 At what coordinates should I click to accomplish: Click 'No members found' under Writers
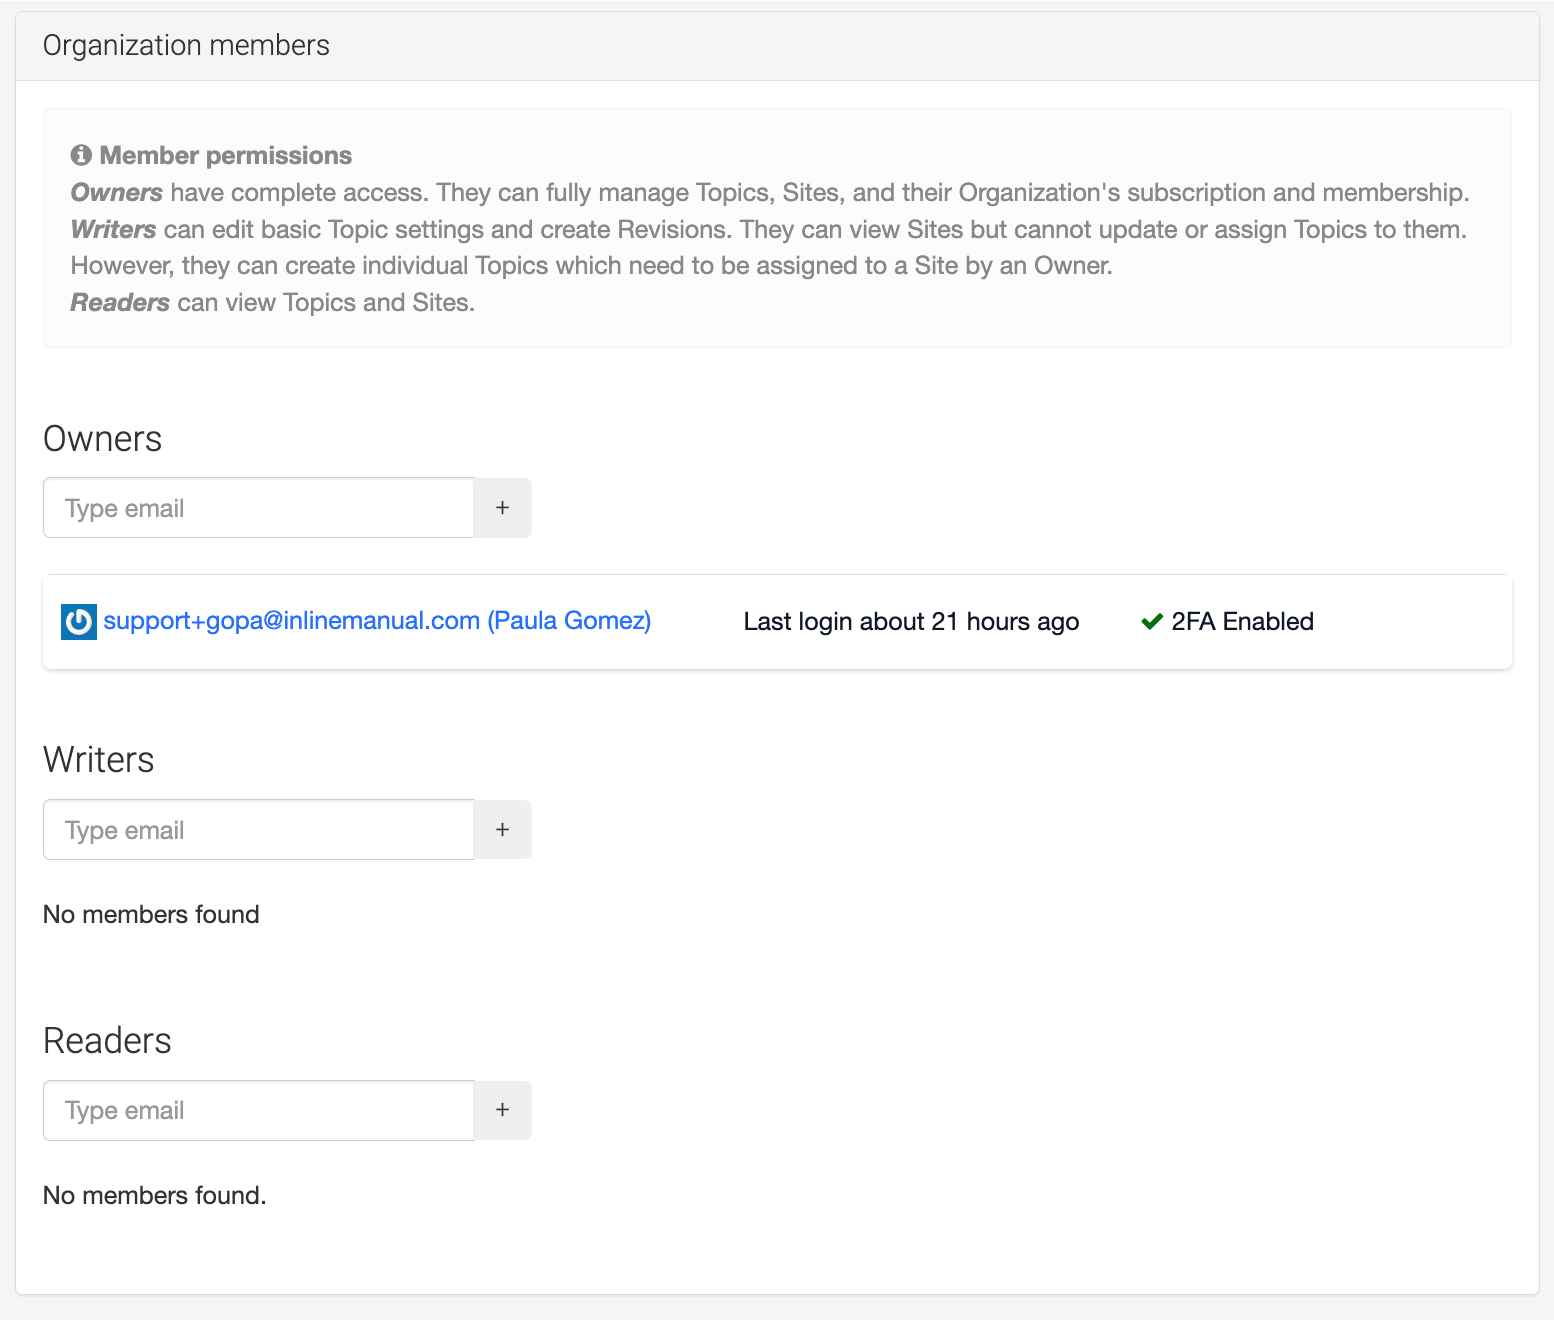click(151, 914)
